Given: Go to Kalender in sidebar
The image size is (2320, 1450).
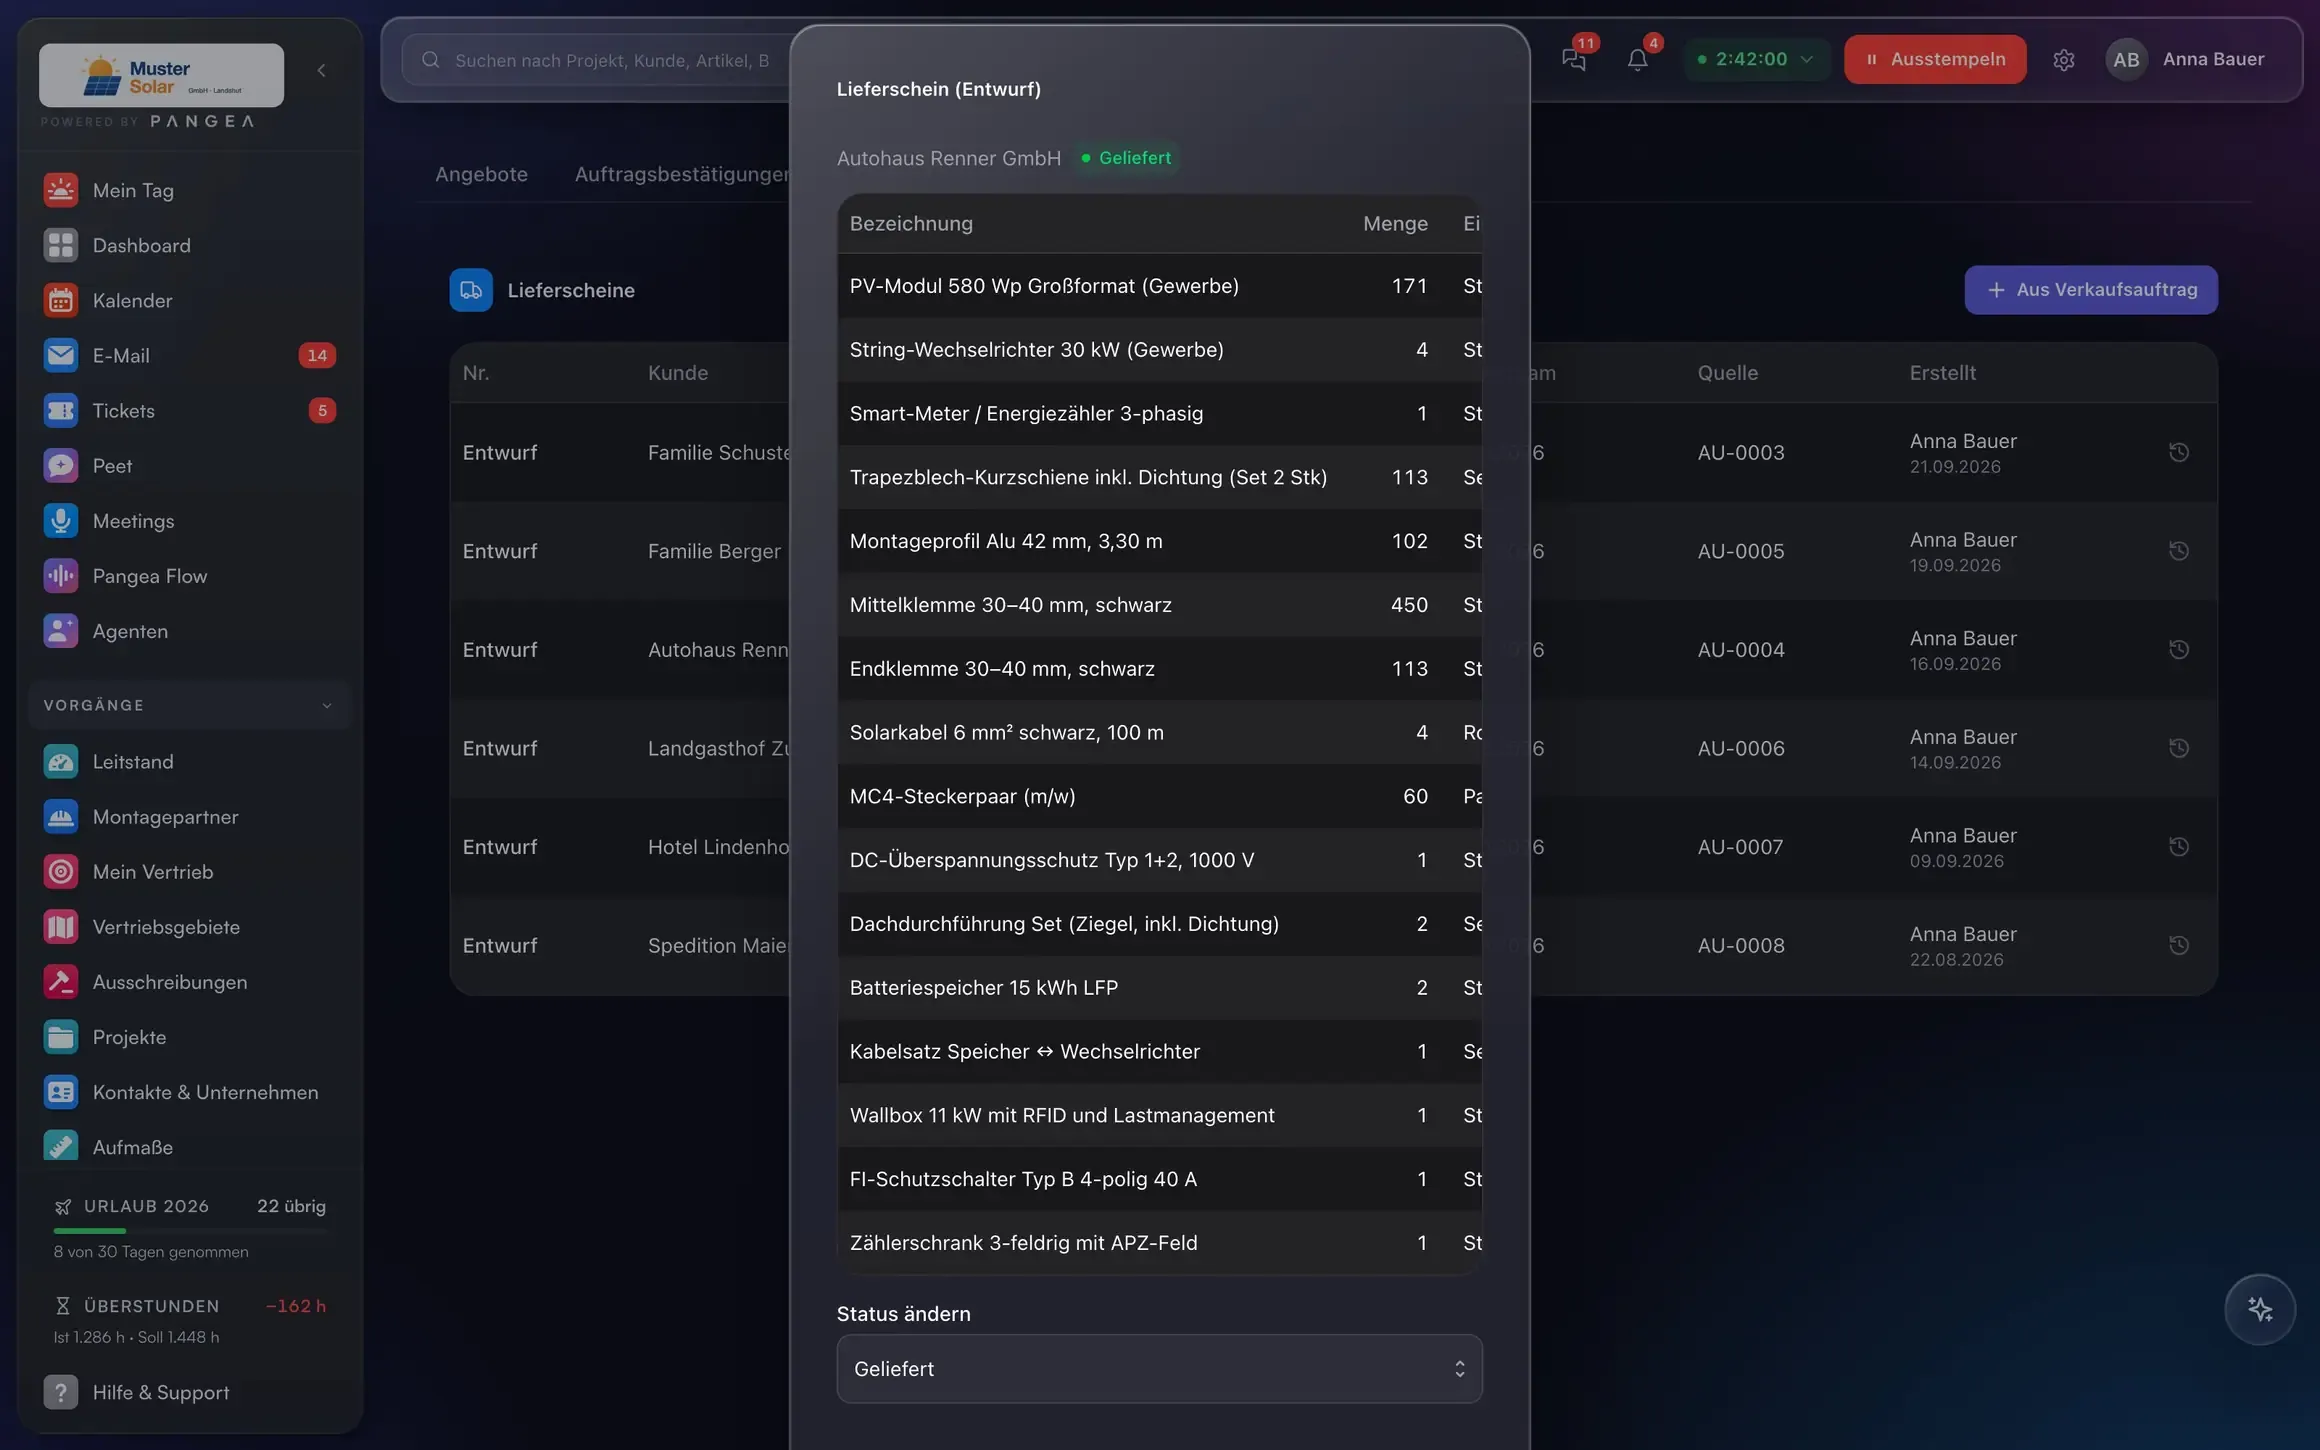Looking at the screenshot, I should pyautogui.click(x=189, y=300).
